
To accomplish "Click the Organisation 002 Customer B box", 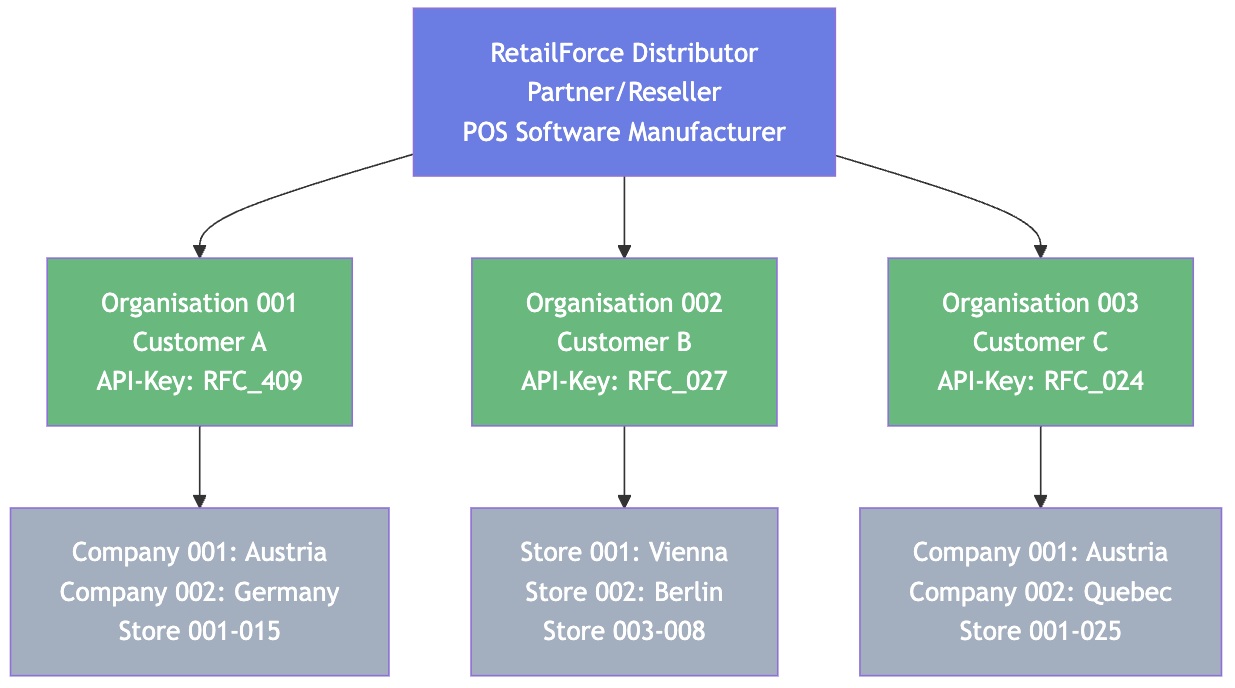I will [x=623, y=341].
